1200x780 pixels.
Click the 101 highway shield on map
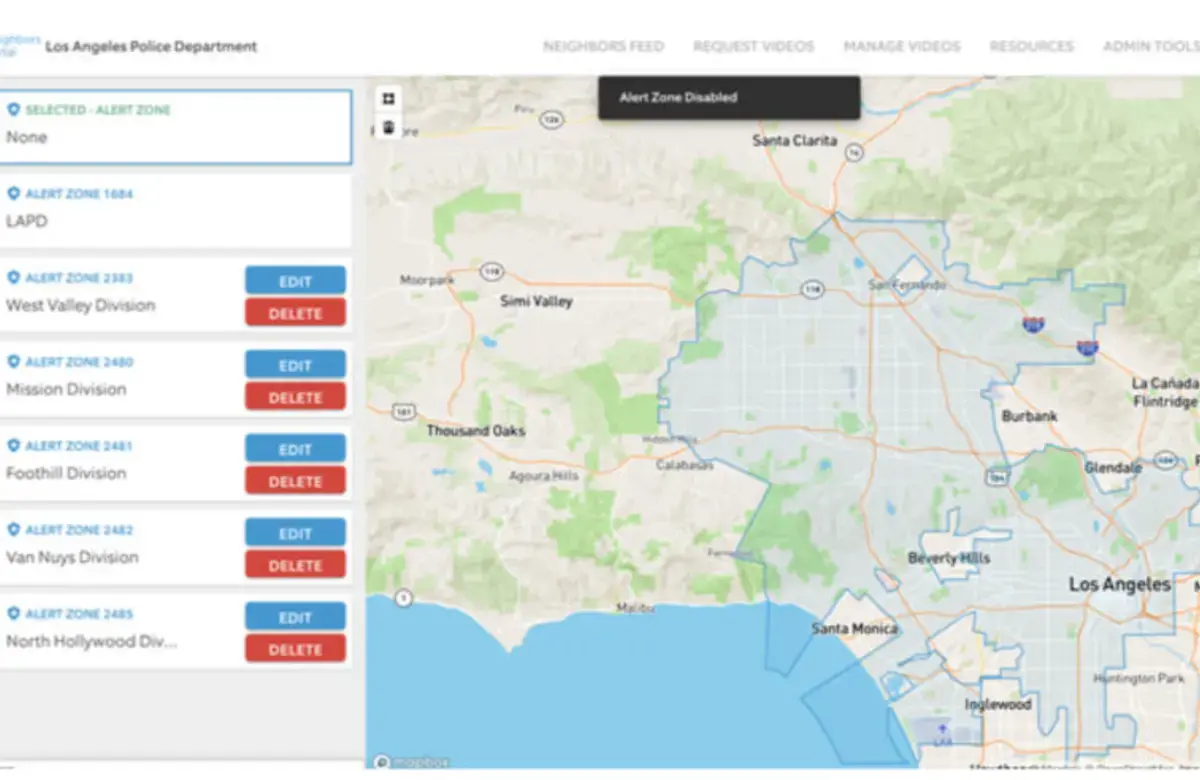[x=404, y=410]
